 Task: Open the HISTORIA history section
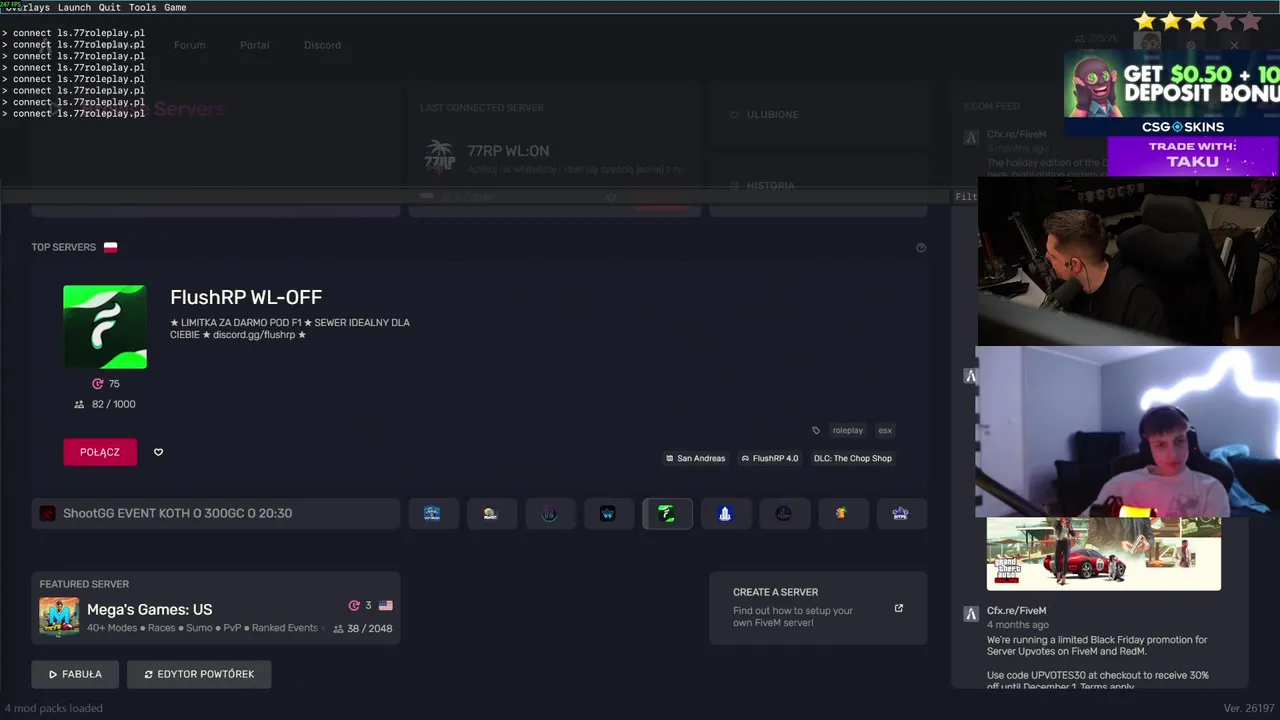tap(818, 186)
